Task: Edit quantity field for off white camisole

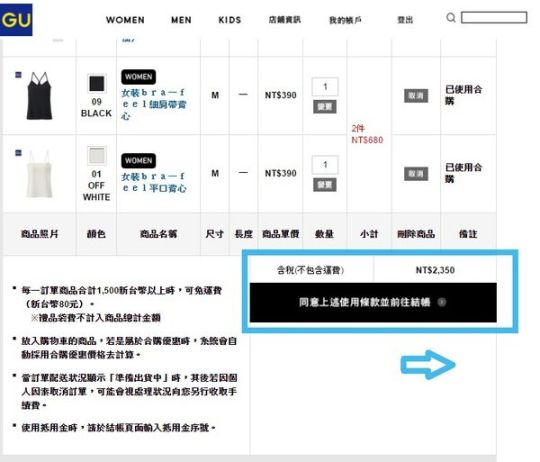Action: coord(325,165)
